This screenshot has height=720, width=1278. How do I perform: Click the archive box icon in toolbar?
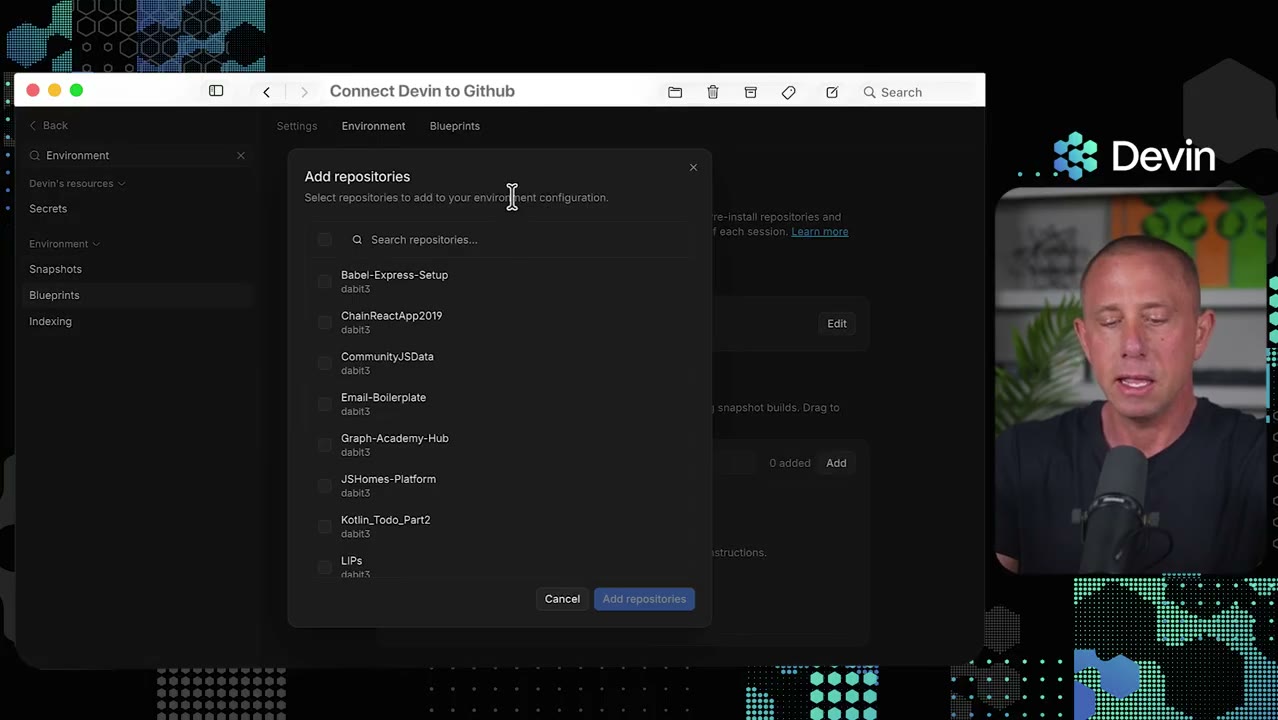pos(751,92)
